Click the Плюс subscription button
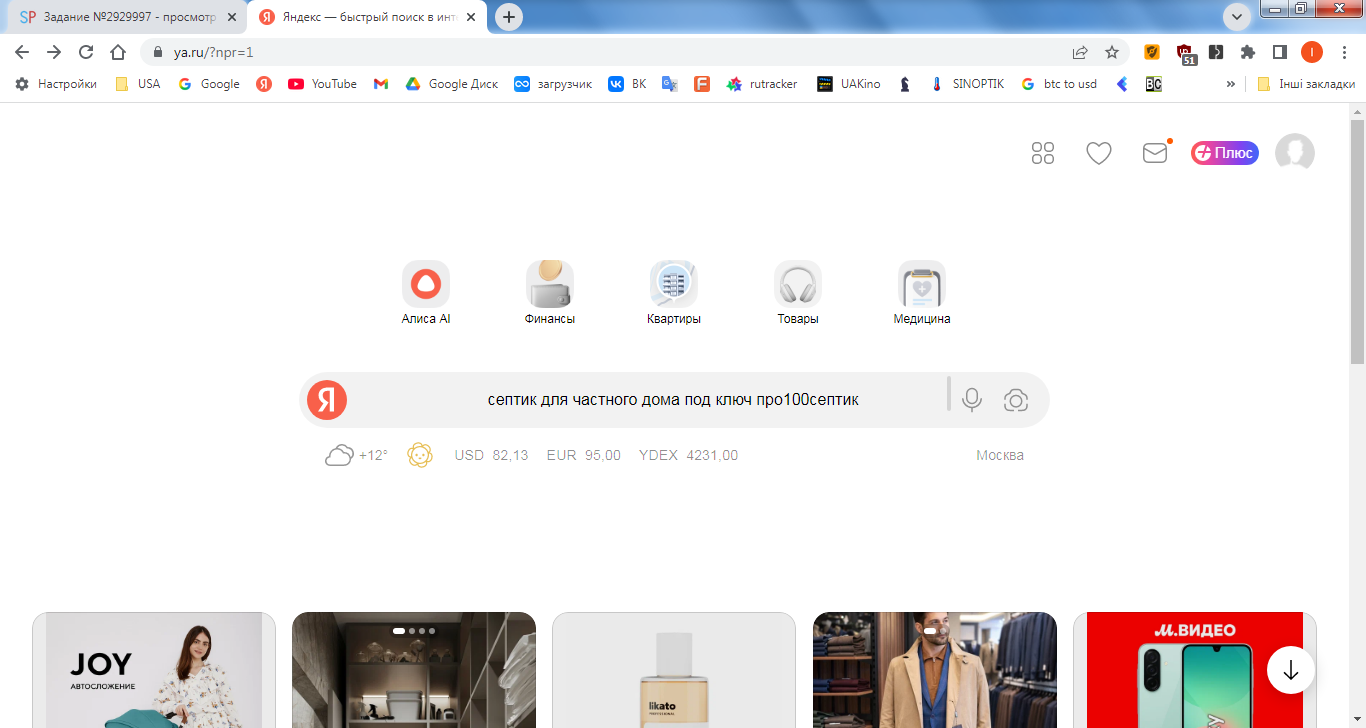Image resolution: width=1366 pixels, height=728 pixels. [1225, 153]
